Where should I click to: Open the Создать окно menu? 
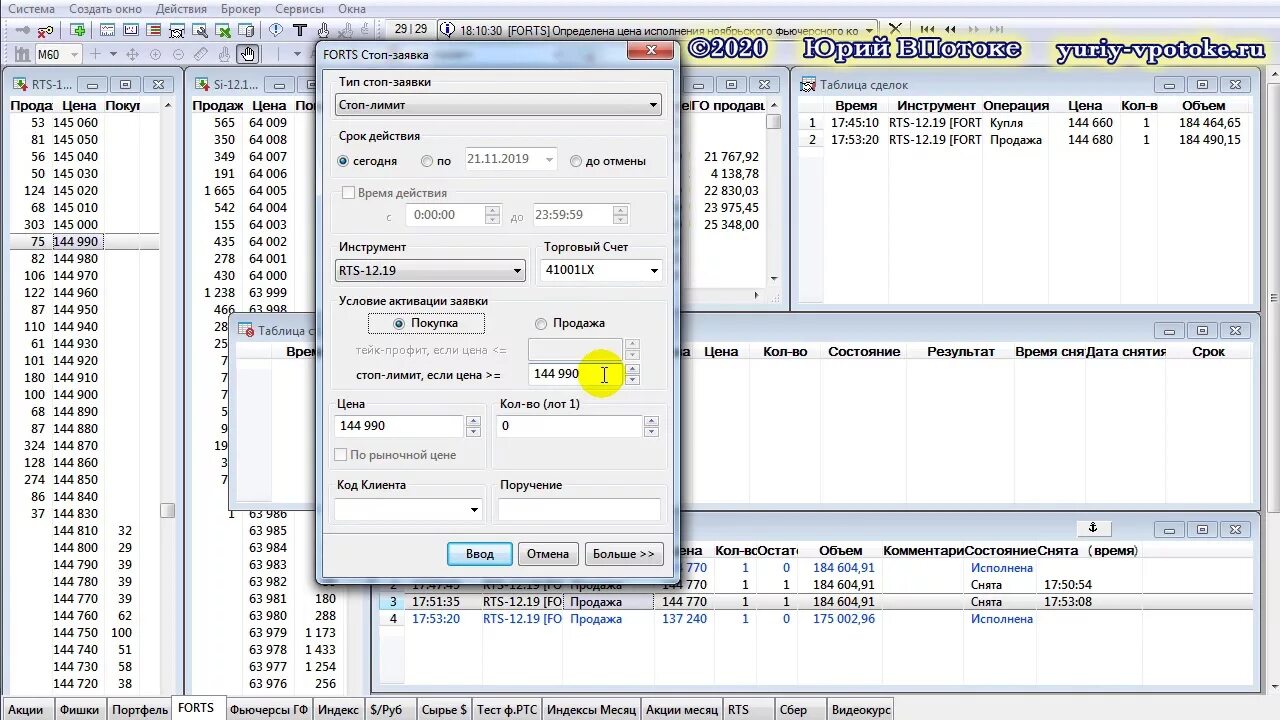coord(105,8)
